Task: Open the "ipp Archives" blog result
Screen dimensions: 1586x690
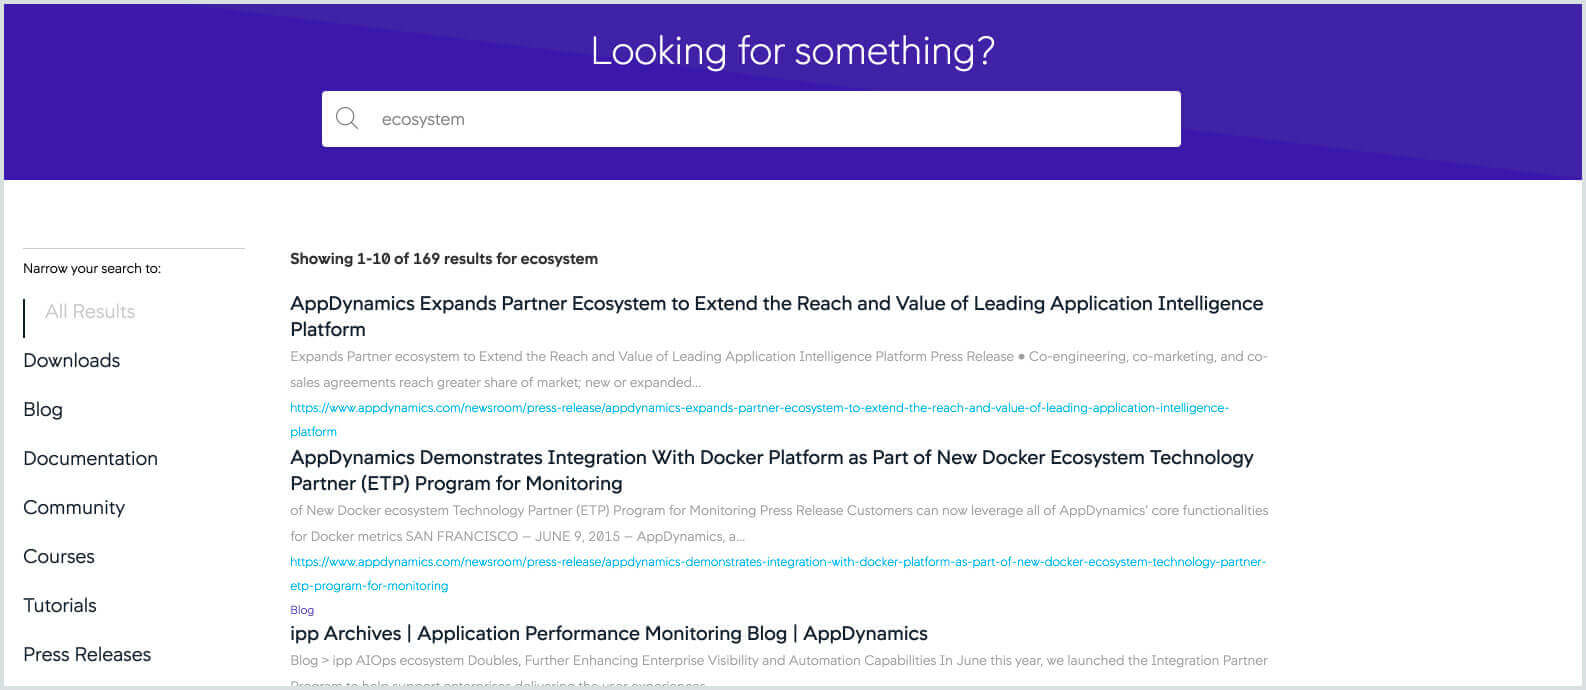Action: click(608, 633)
